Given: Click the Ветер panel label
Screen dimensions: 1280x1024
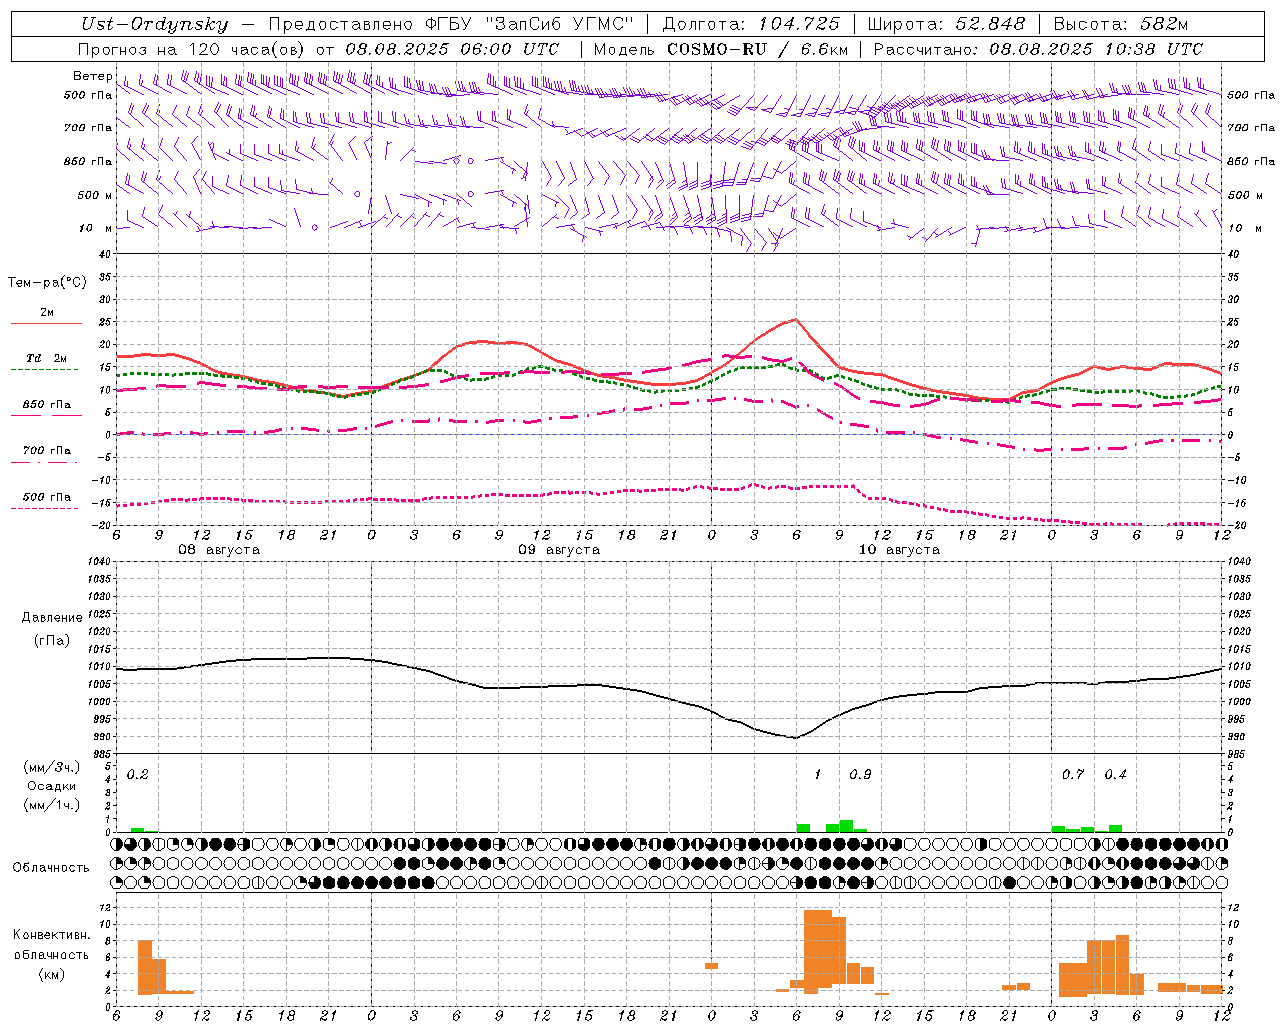Looking at the screenshot, I should pos(92,76).
